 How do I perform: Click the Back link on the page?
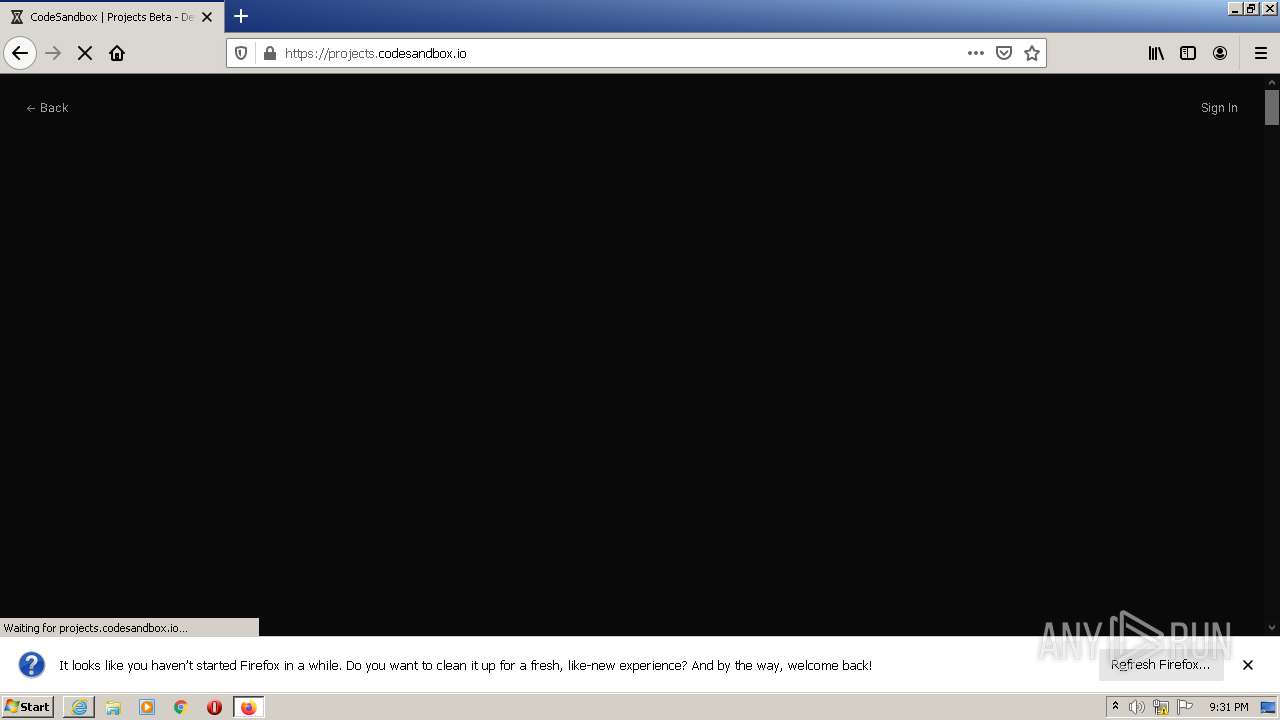click(47, 108)
